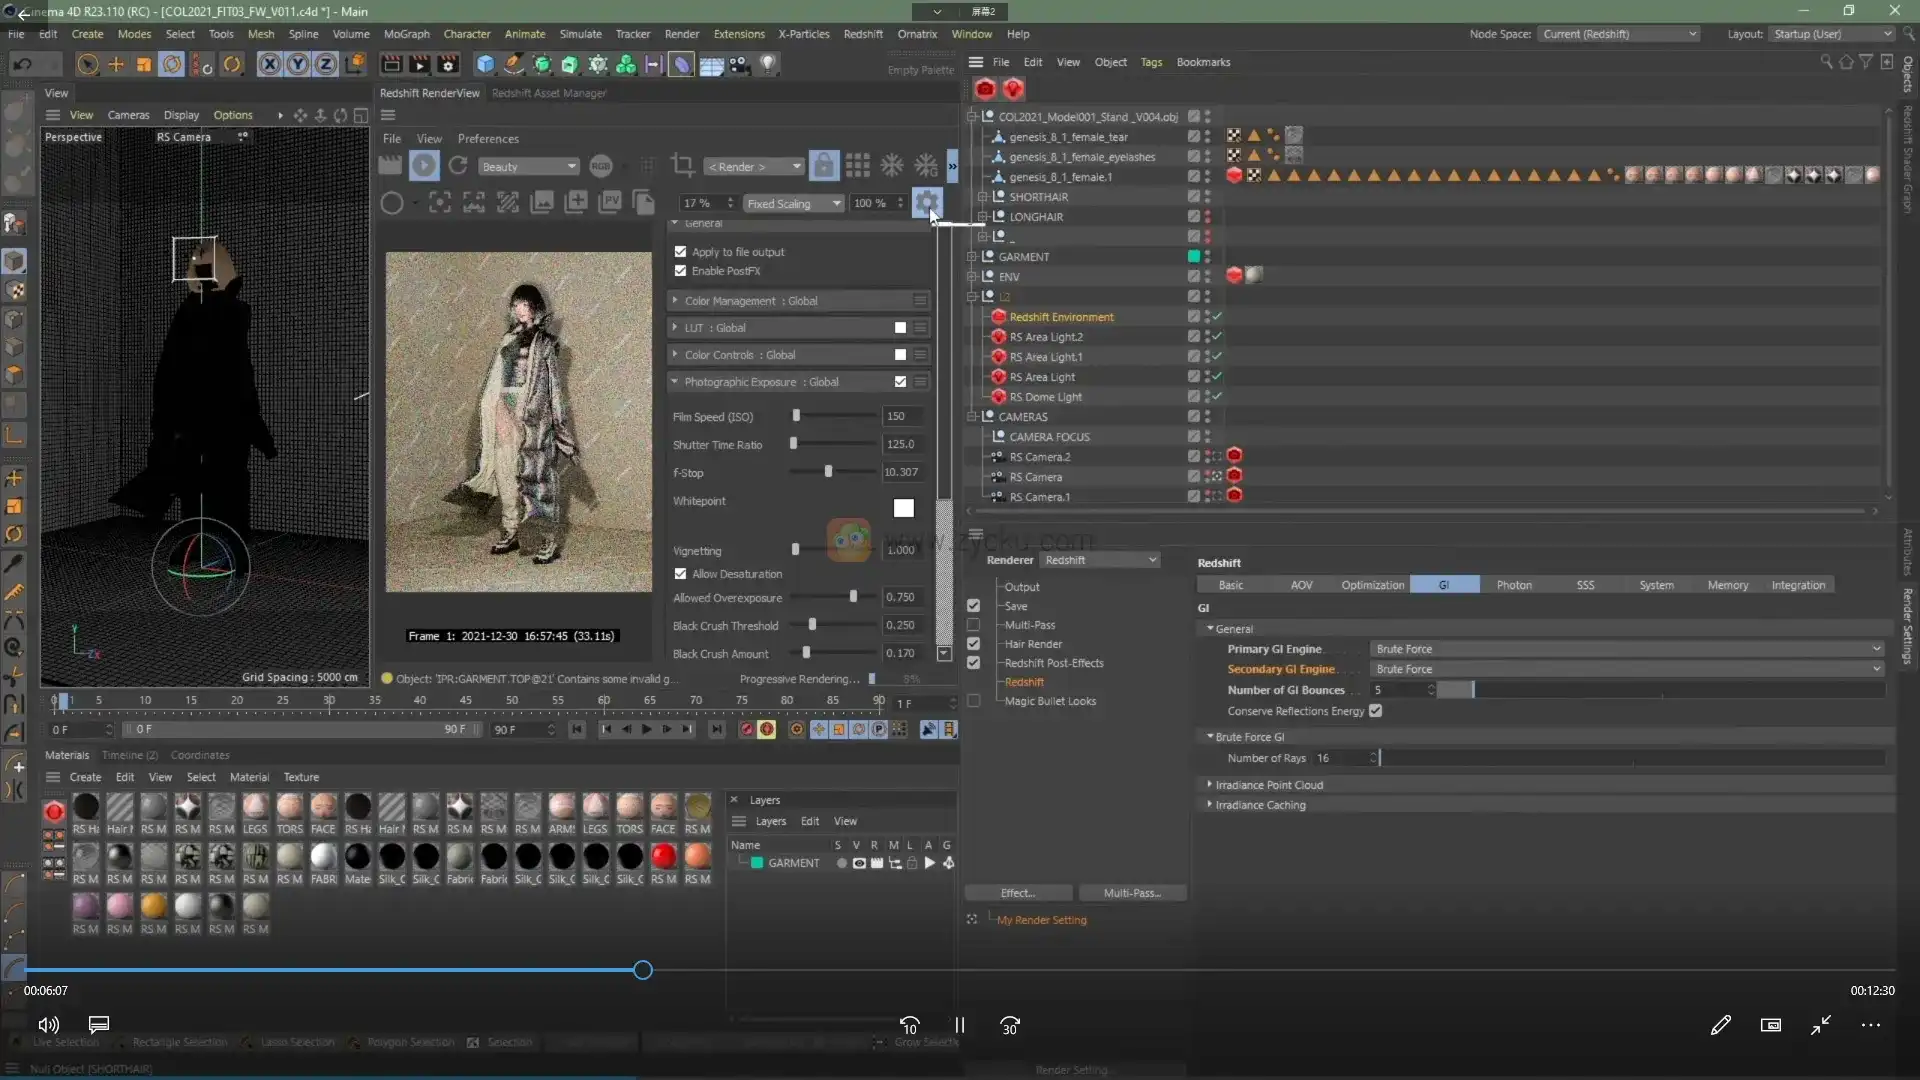1920x1080 pixels.
Task: Click the white Whitepoint color swatch
Action: [903, 508]
